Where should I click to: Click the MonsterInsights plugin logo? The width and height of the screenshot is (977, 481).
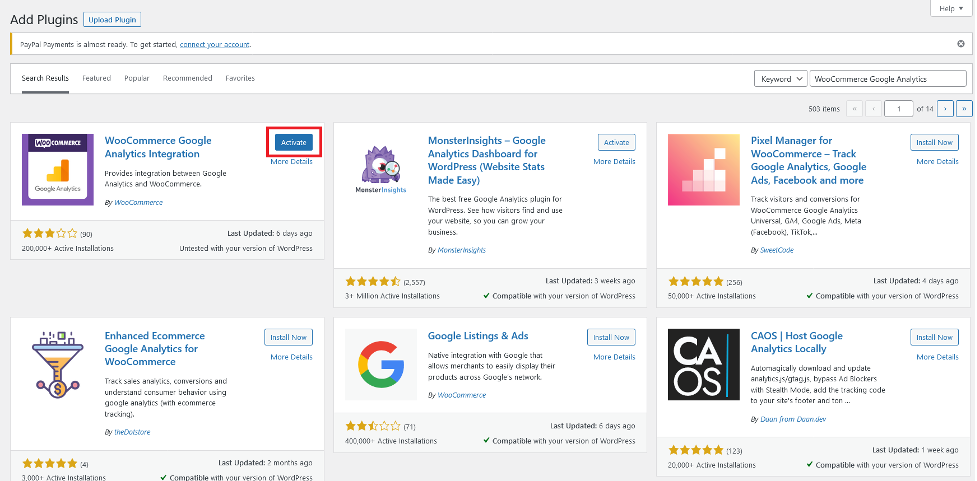click(x=381, y=169)
